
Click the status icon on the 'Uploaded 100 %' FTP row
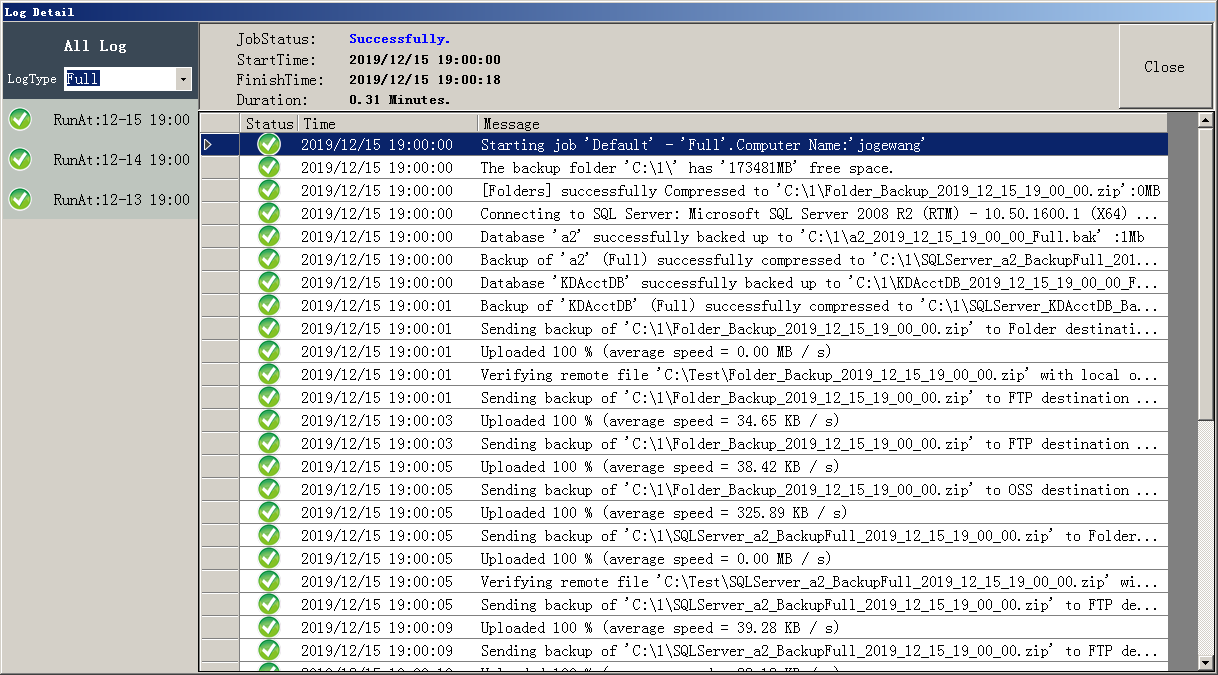[x=268, y=420]
